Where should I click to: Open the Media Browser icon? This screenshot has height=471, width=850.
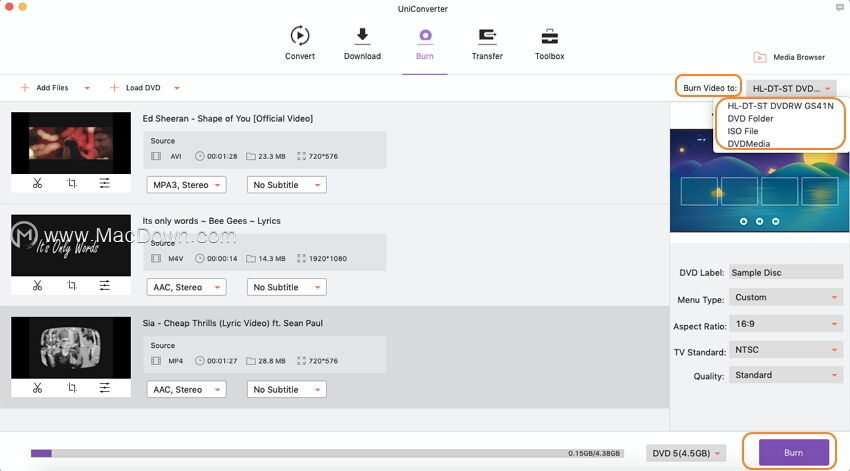coord(760,57)
